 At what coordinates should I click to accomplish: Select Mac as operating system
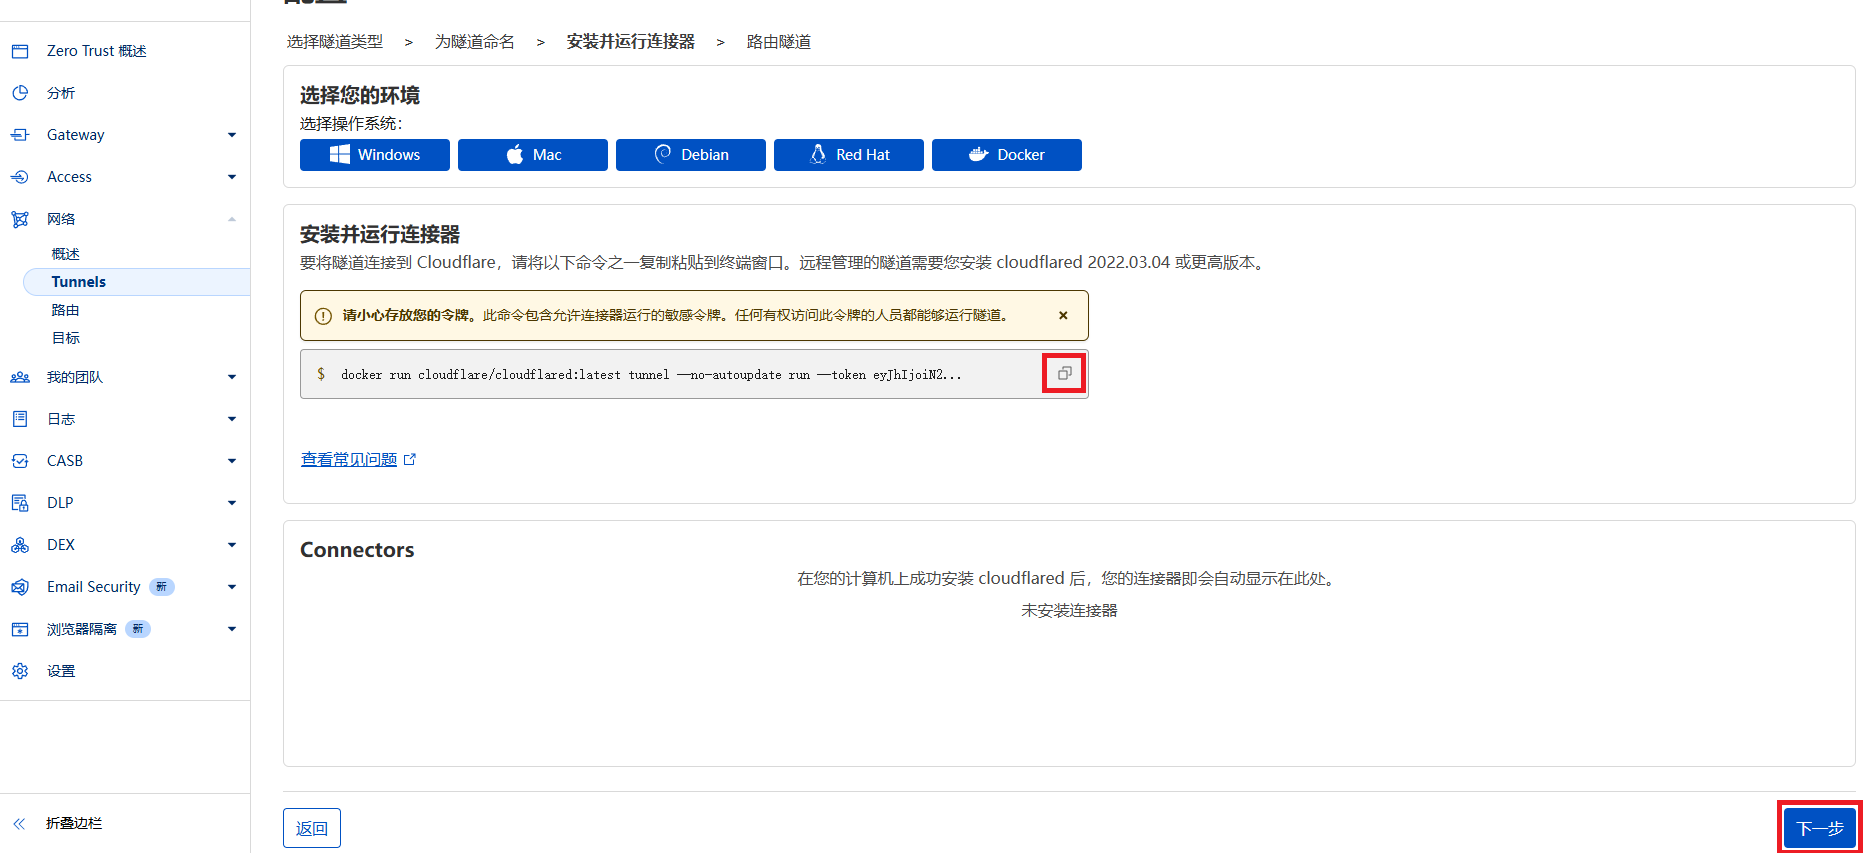(x=533, y=155)
